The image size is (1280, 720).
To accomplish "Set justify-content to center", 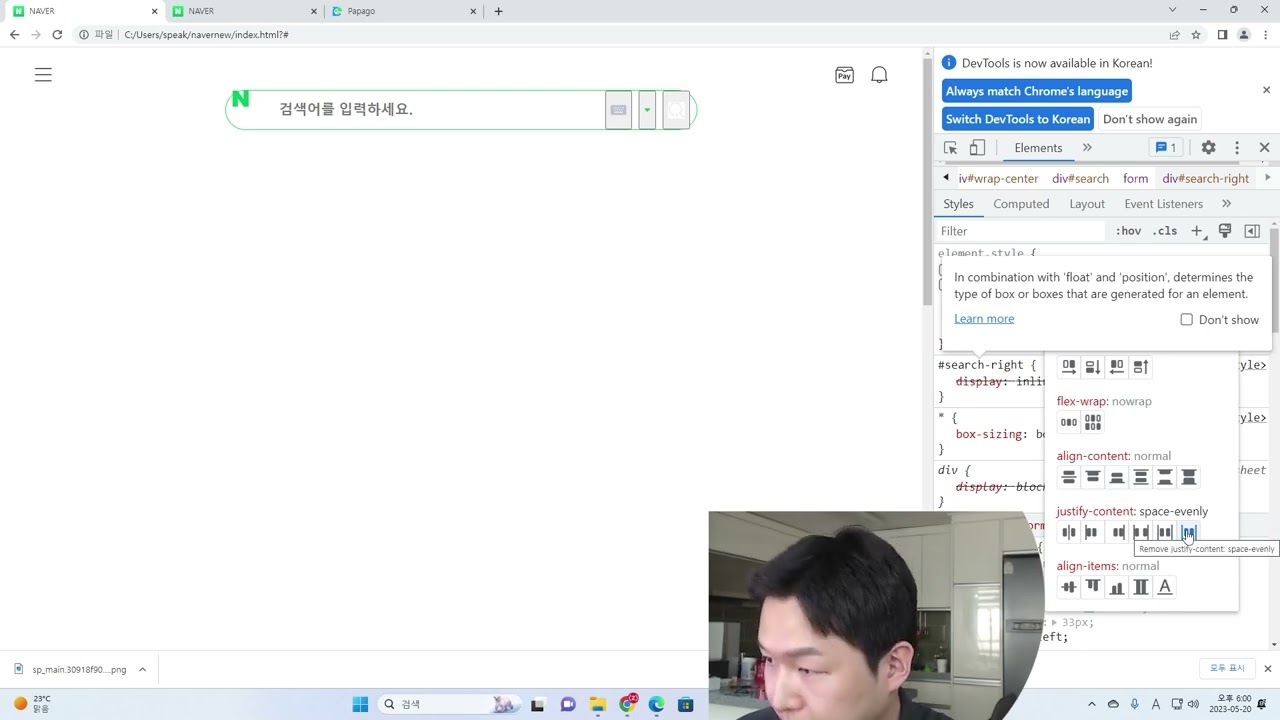I will [1069, 532].
